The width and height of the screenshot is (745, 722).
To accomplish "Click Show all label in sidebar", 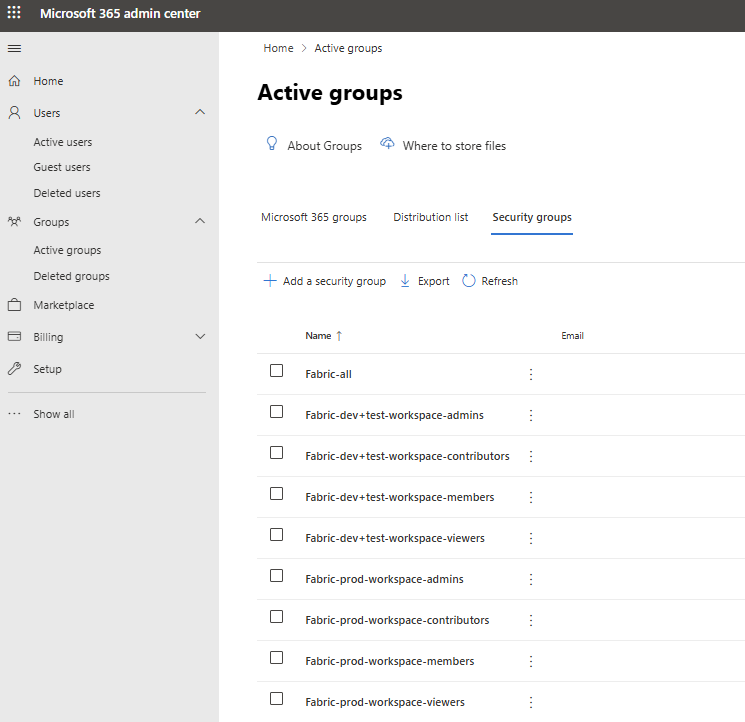I will point(54,414).
